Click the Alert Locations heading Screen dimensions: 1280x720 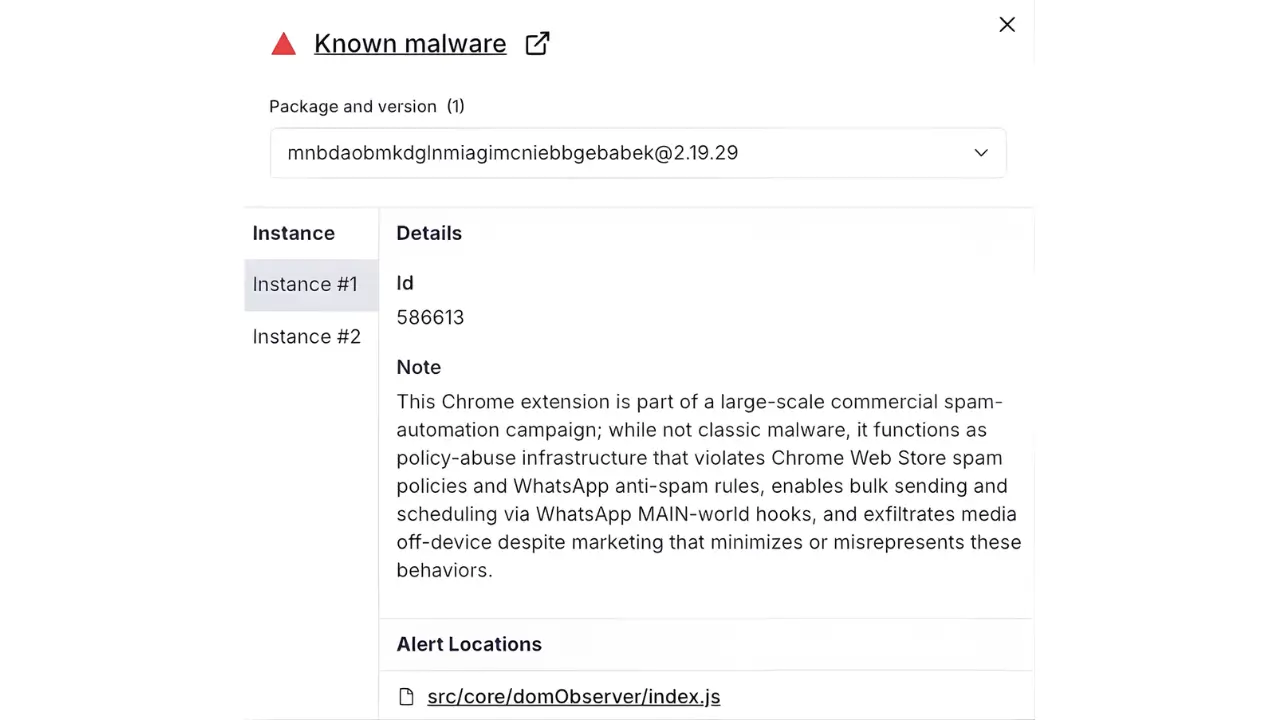(469, 644)
